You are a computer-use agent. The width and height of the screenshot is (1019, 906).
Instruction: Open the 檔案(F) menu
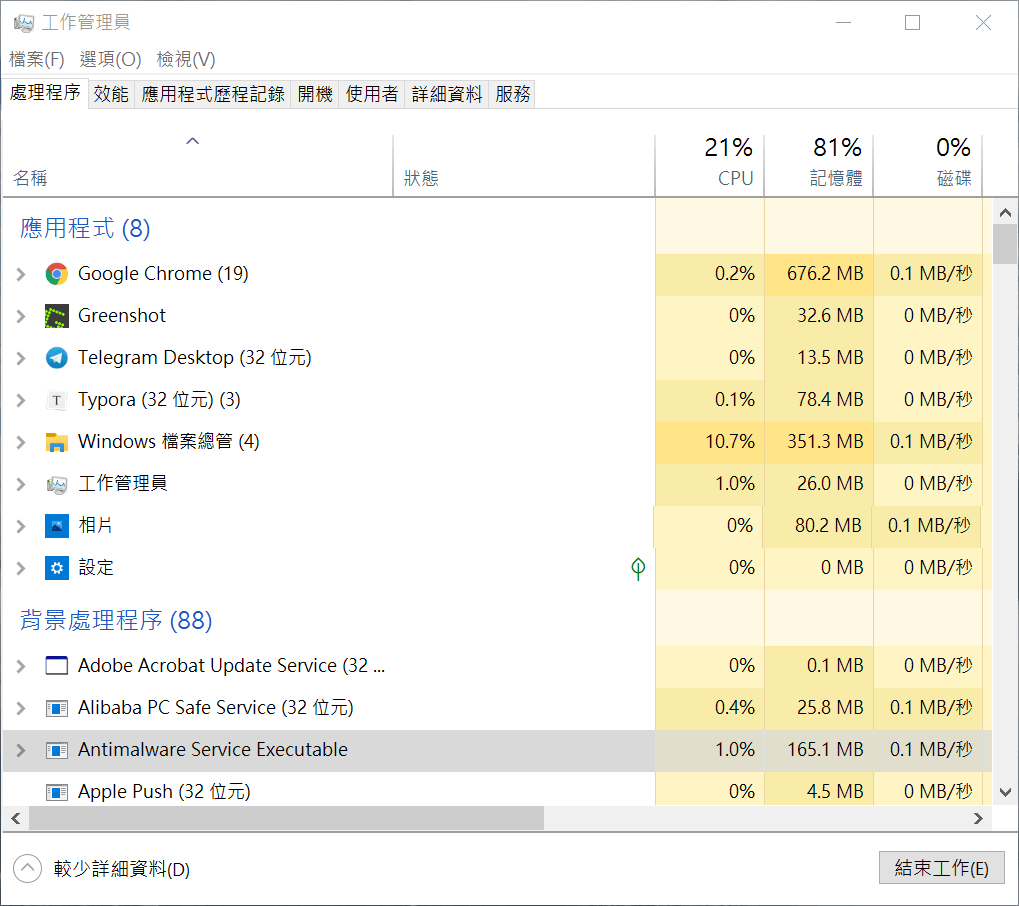pyautogui.click(x=37, y=59)
